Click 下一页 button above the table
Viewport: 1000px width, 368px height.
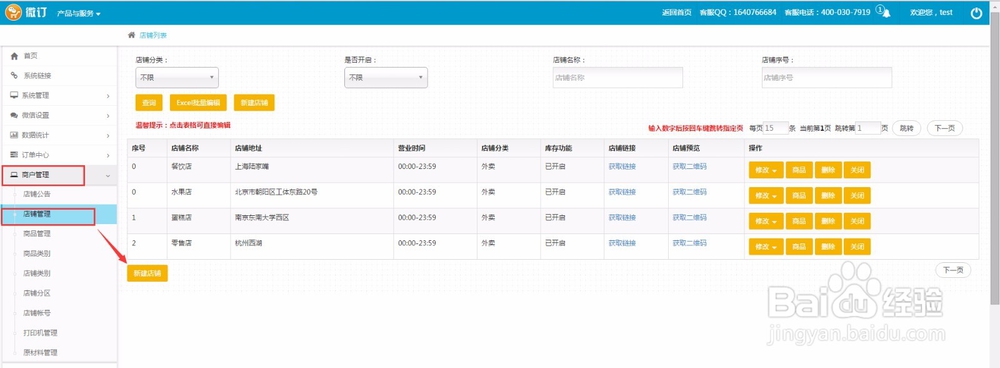tap(945, 128)
